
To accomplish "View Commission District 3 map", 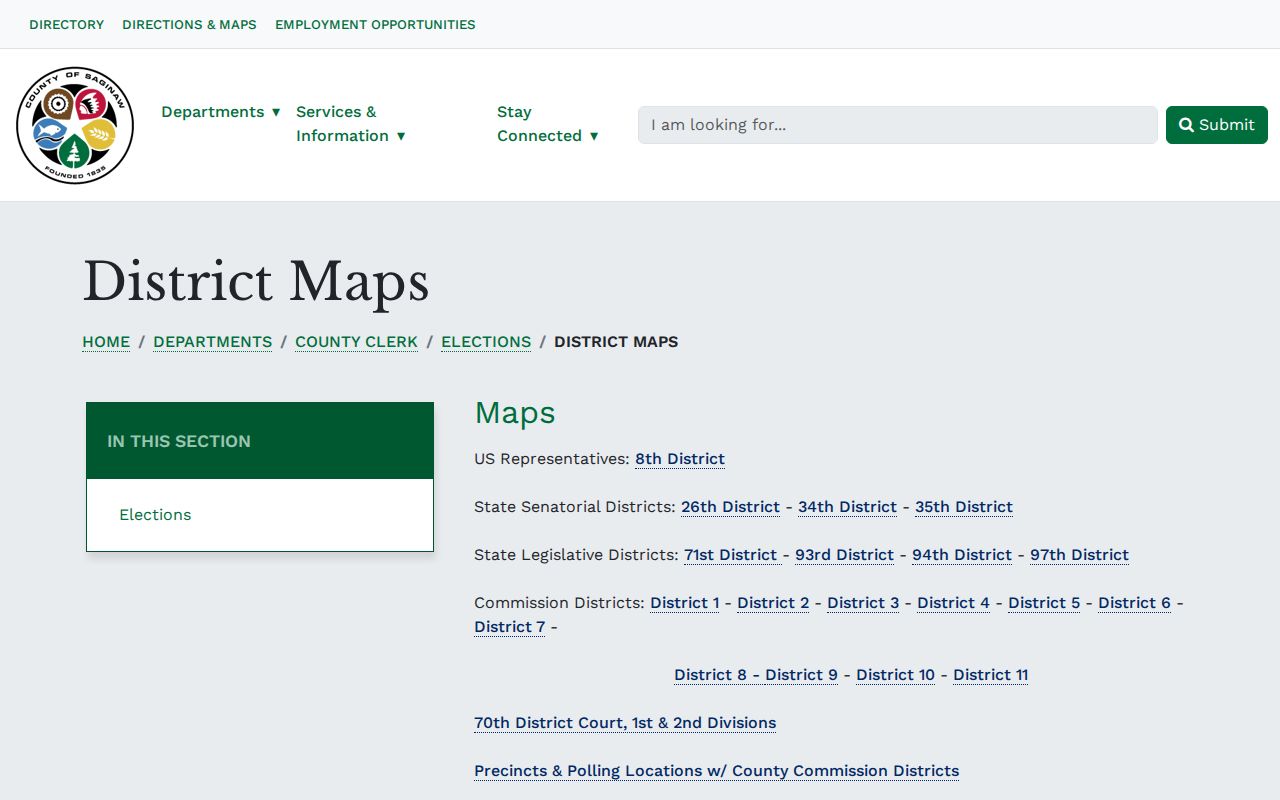I will [x=863, y=603].
